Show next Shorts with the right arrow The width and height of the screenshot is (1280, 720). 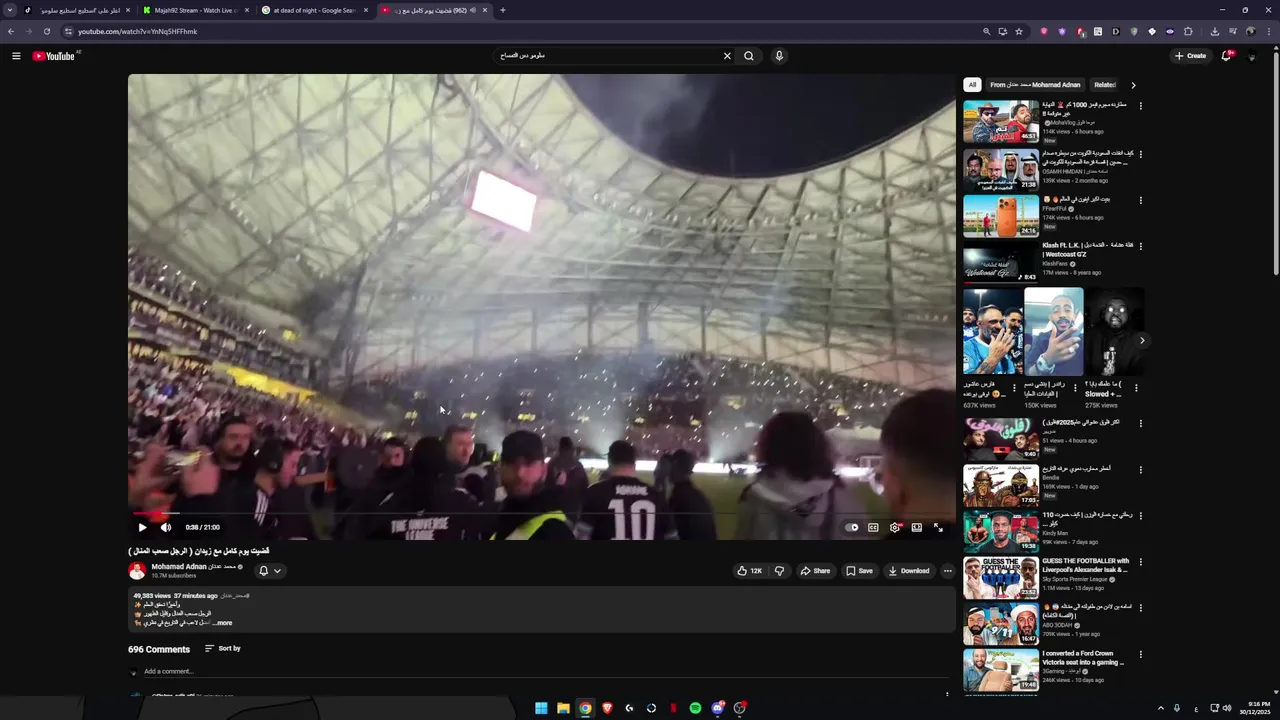[x=1142, y=340]
